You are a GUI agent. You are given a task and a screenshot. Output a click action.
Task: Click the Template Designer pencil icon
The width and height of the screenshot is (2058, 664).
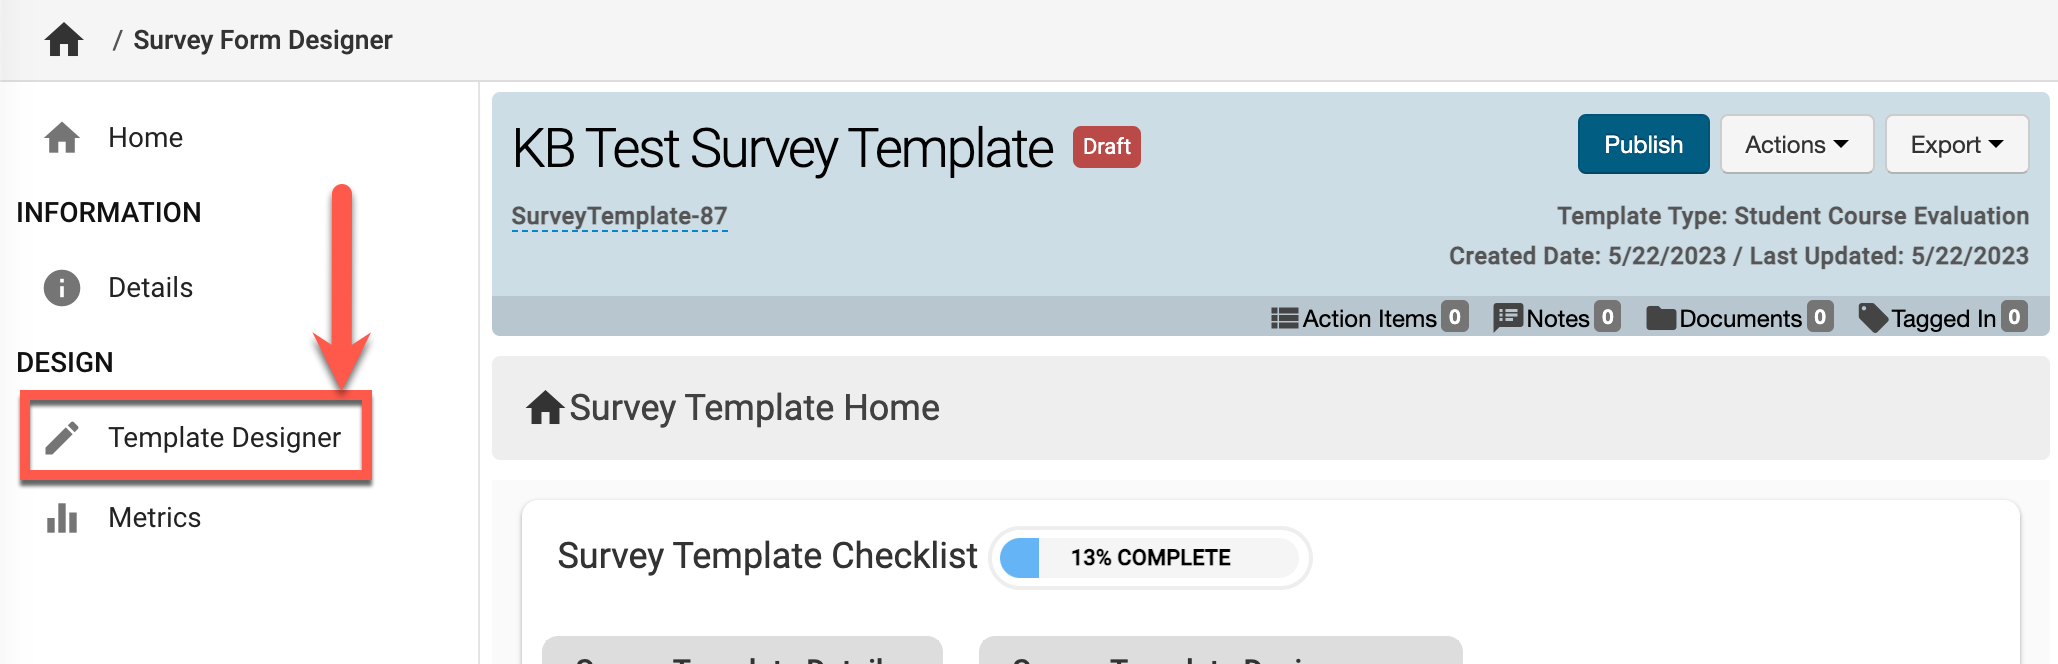tap(62, 438)
